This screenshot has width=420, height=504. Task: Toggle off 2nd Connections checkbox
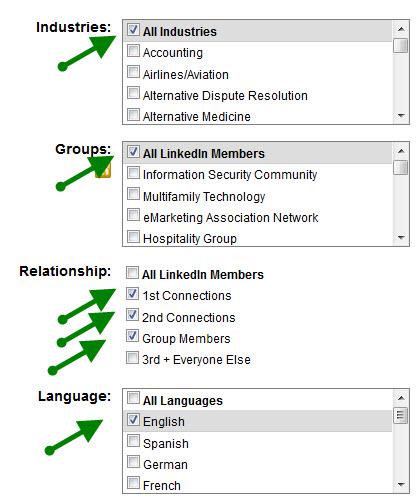tap(132, 315)
